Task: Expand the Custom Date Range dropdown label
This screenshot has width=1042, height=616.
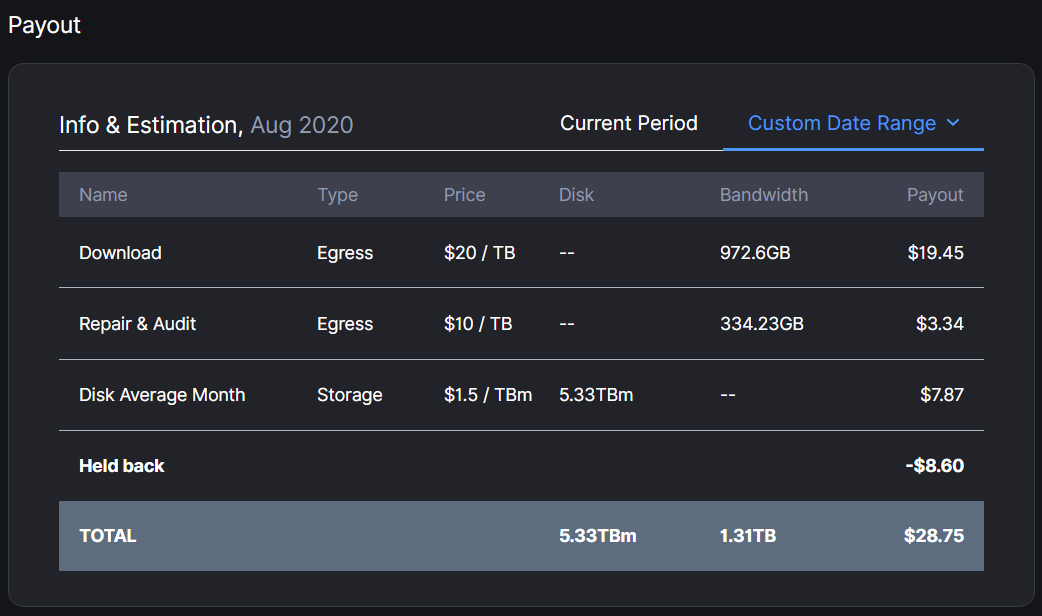Action: pyautogui.click(x=841, y=123)
